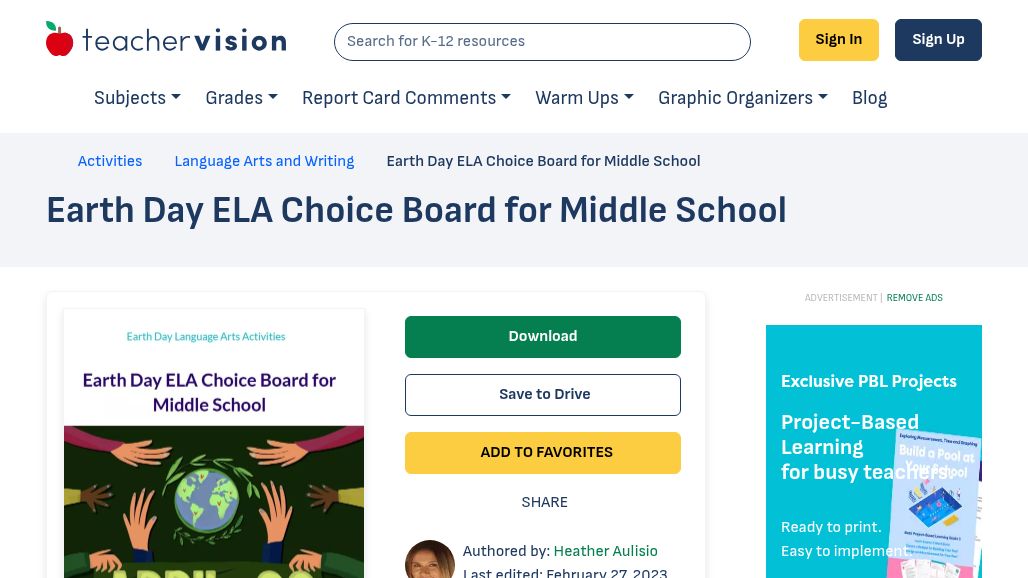
Task: Open the author's profile photo
Action: 429,560
